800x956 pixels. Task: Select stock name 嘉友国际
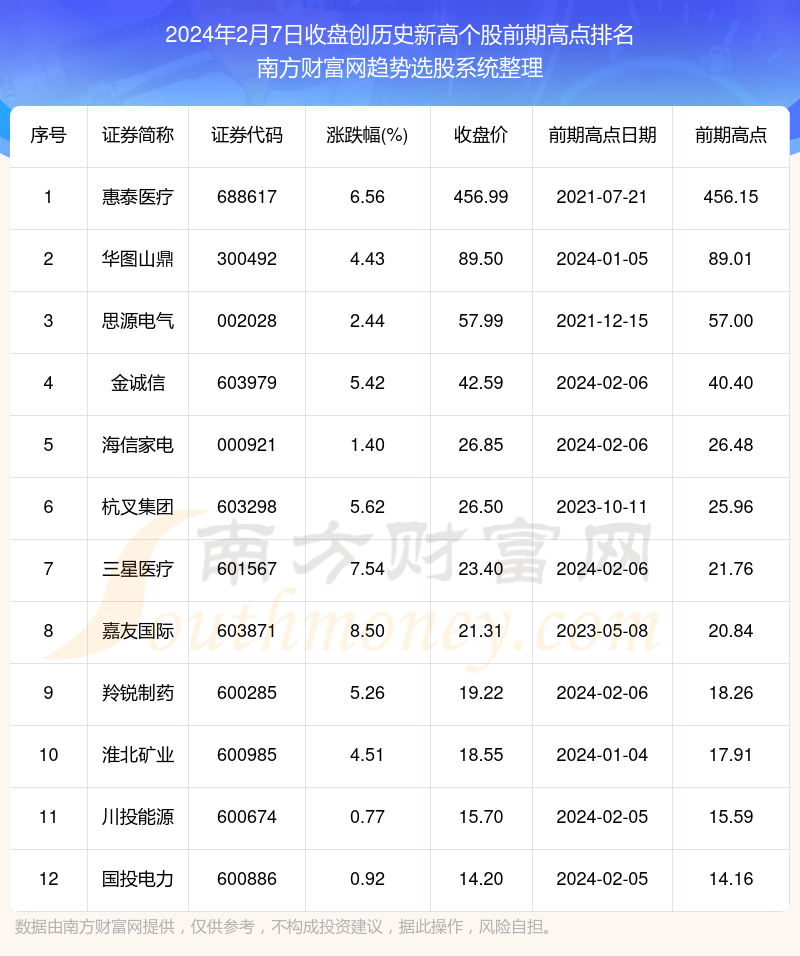[x=138, y=630]
